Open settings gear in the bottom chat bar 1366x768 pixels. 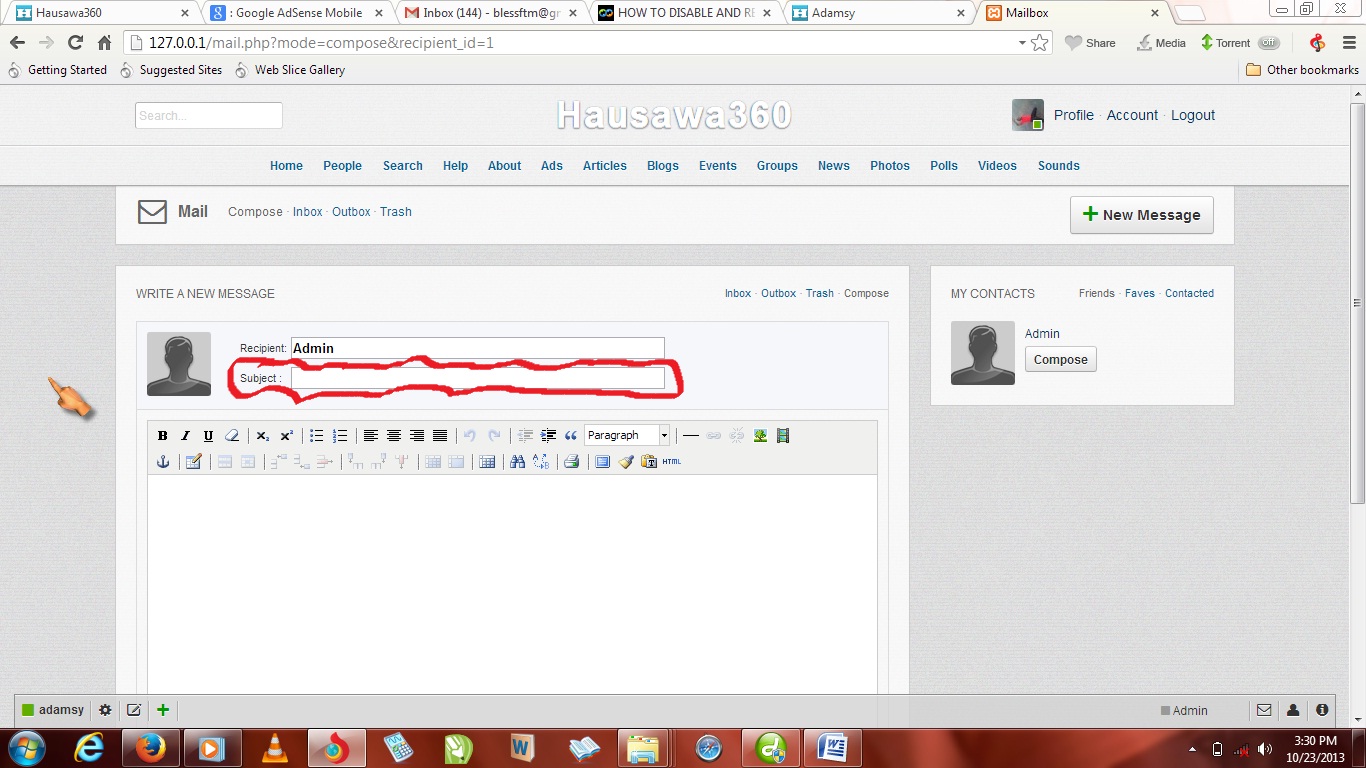click(105, 710)
